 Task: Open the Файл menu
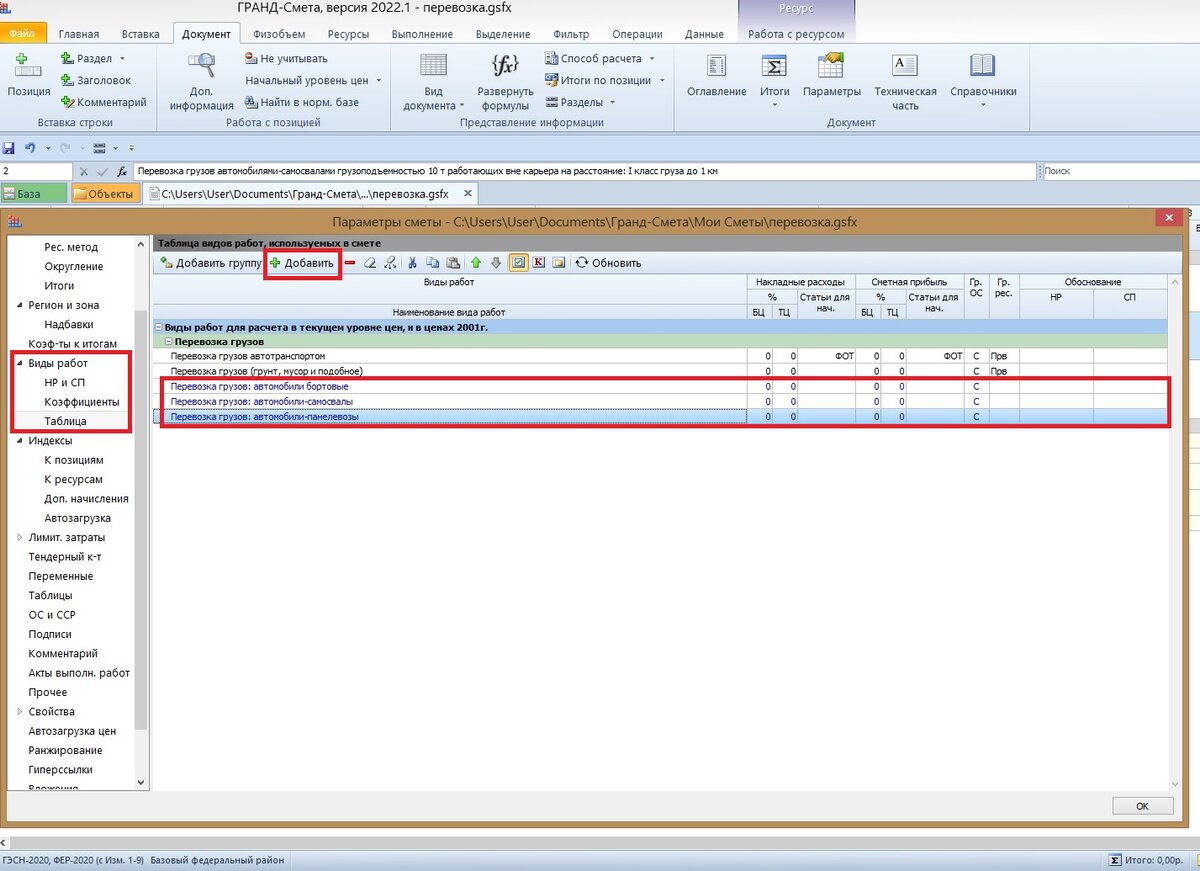click(21, 34)
